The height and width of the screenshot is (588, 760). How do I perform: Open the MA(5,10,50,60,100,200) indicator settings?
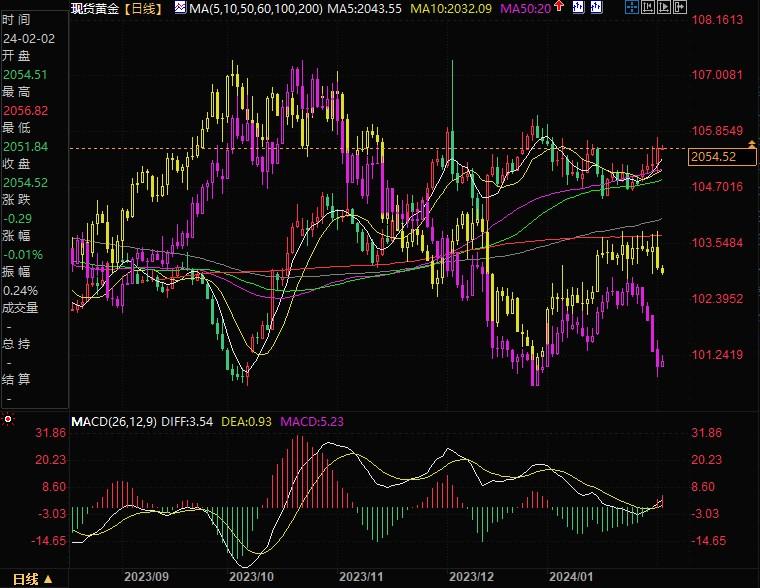[255, 8]
